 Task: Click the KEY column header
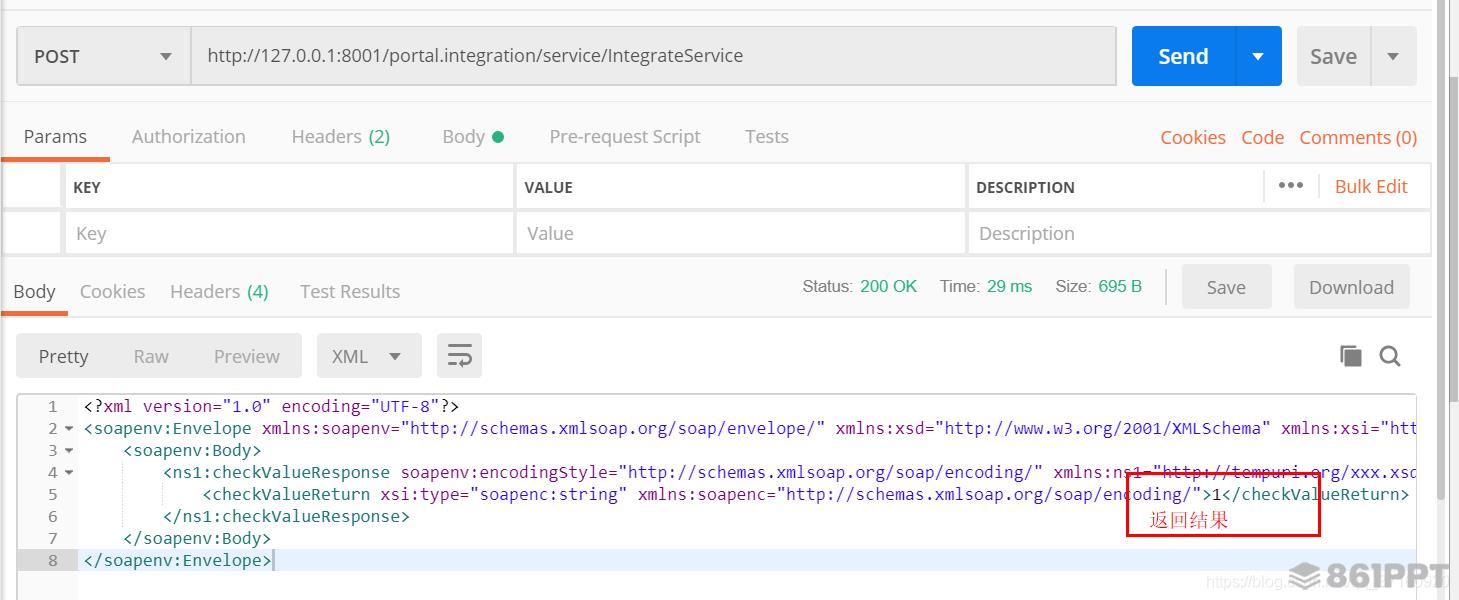pyautogui.click(x=87, y=187)
